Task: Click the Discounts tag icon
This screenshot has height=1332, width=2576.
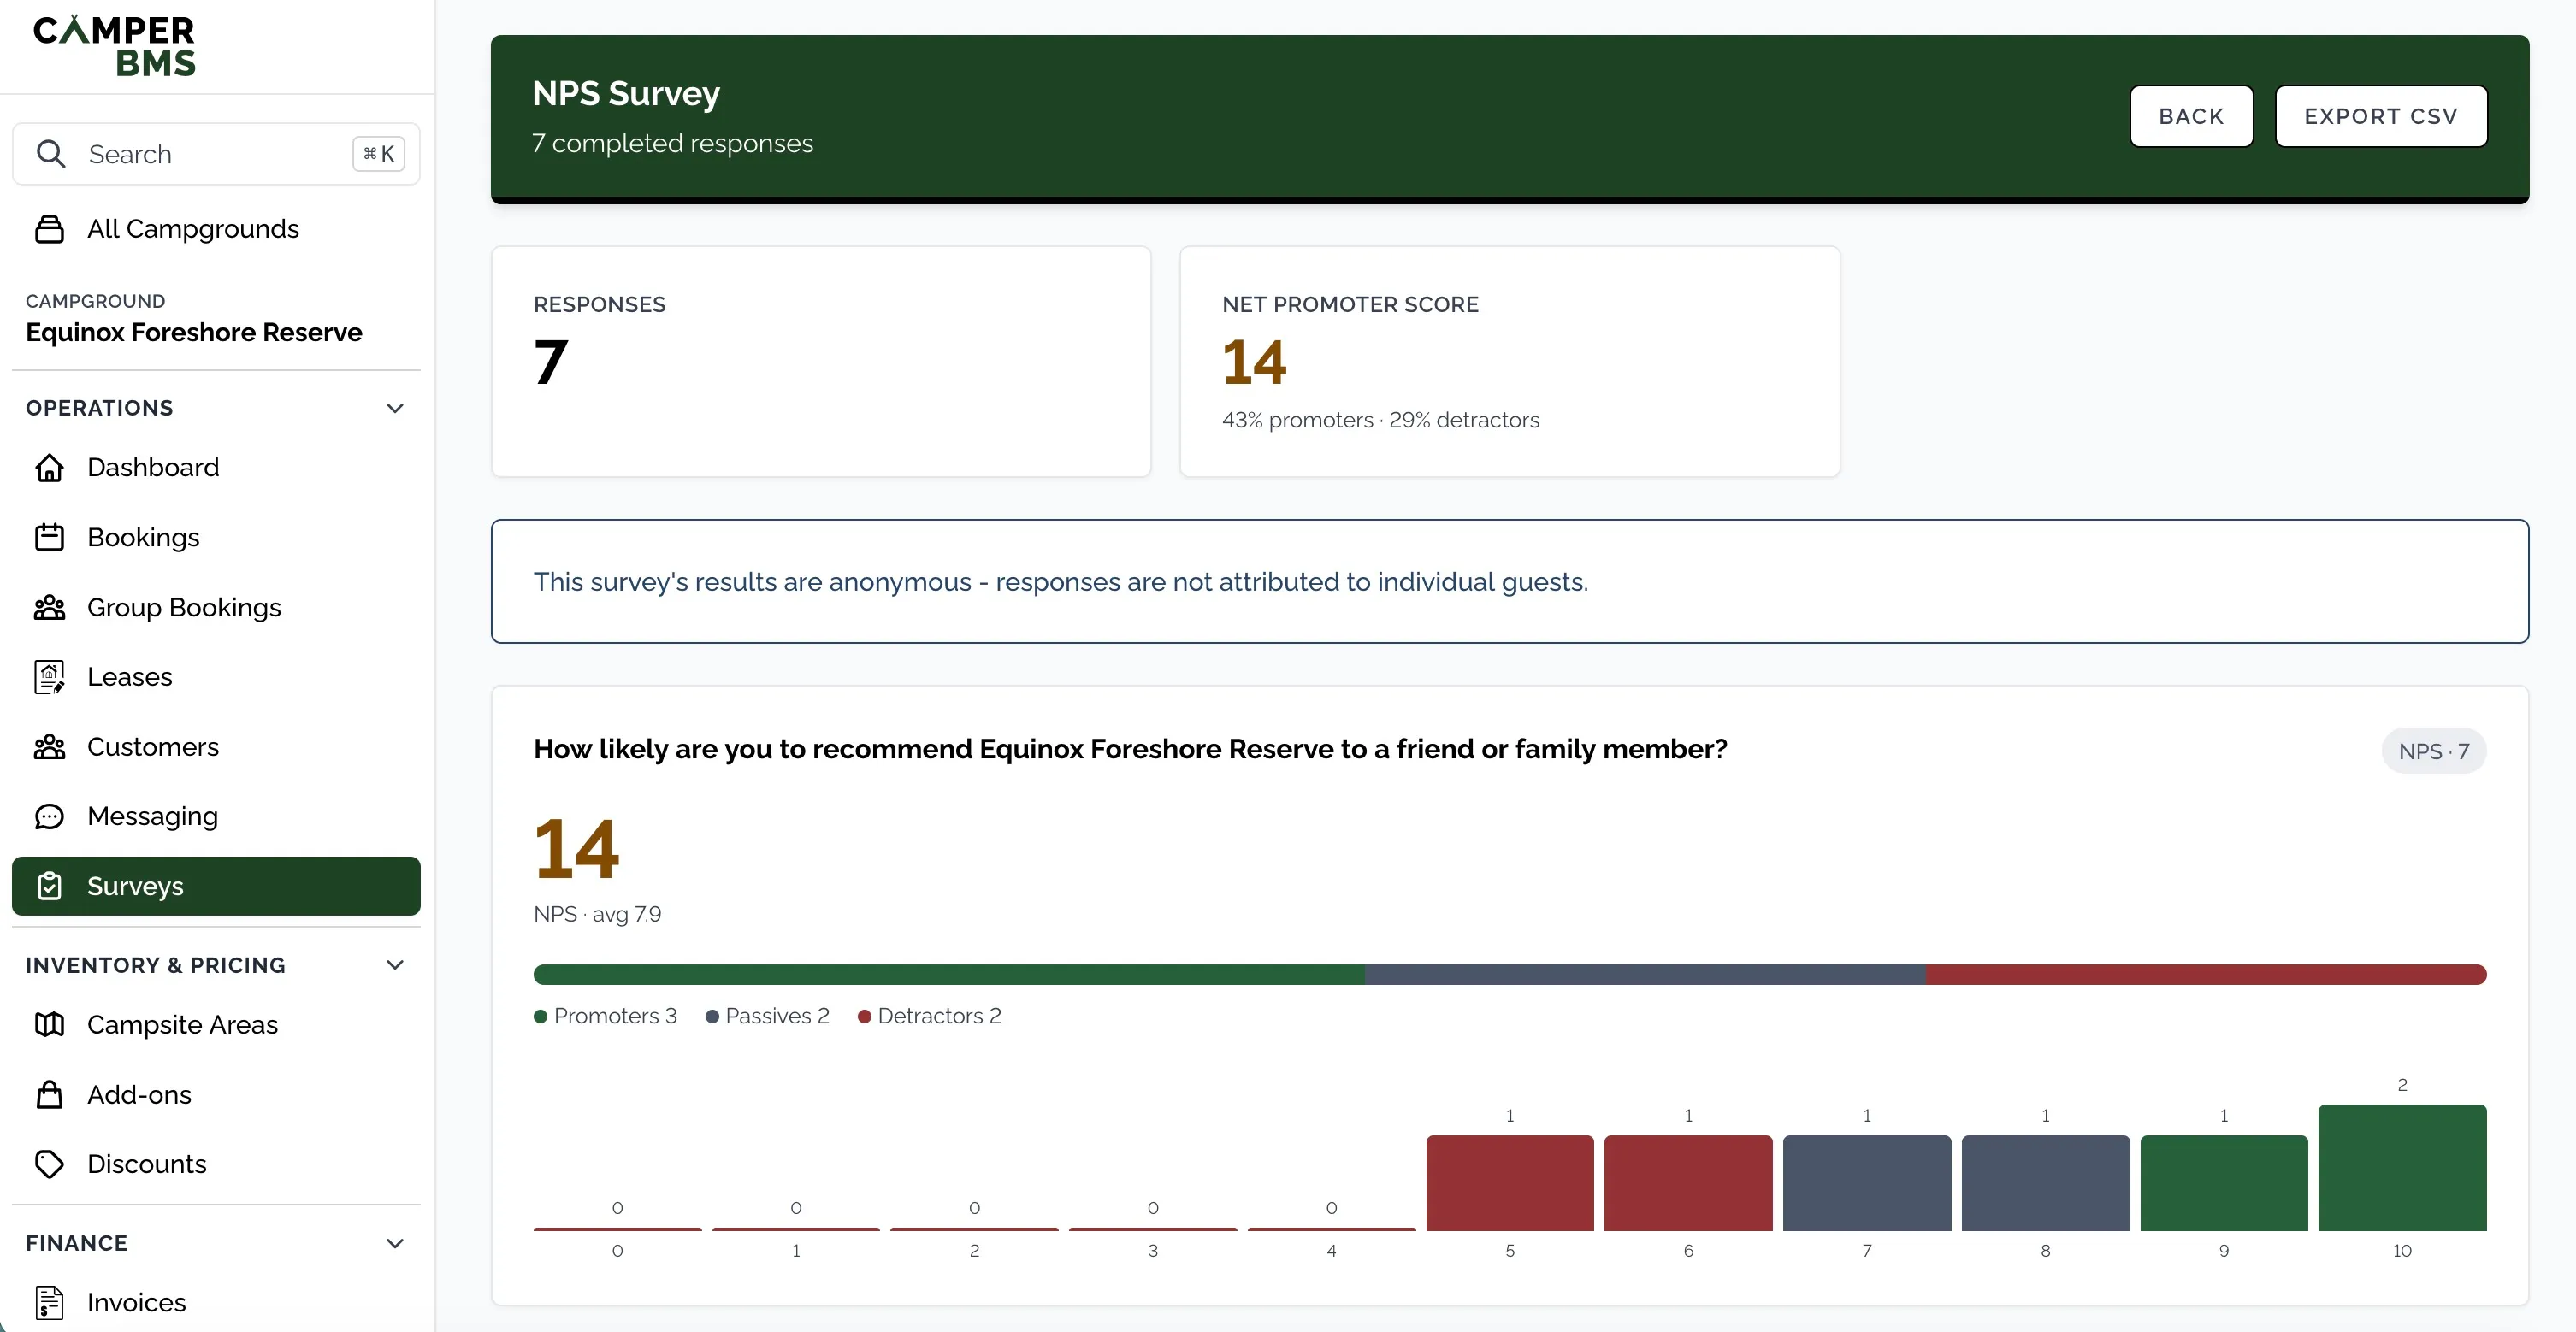Action: 49,1164
